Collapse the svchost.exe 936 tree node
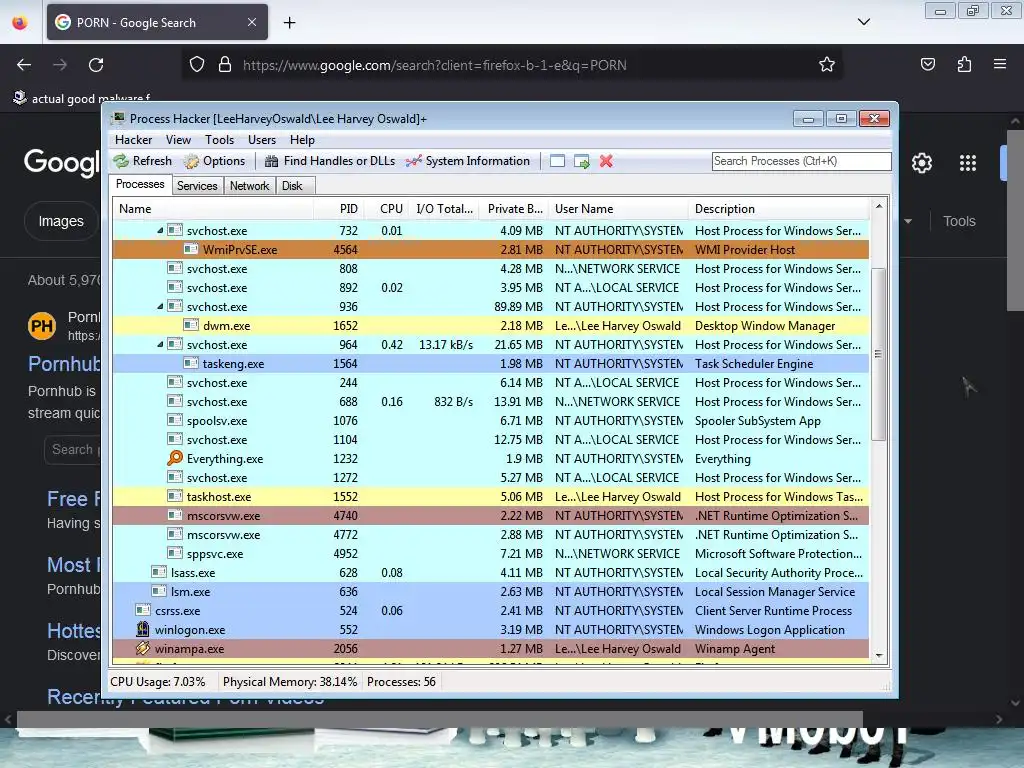Viewport: 1024px width, 768px height. click(x=160, y=306)
